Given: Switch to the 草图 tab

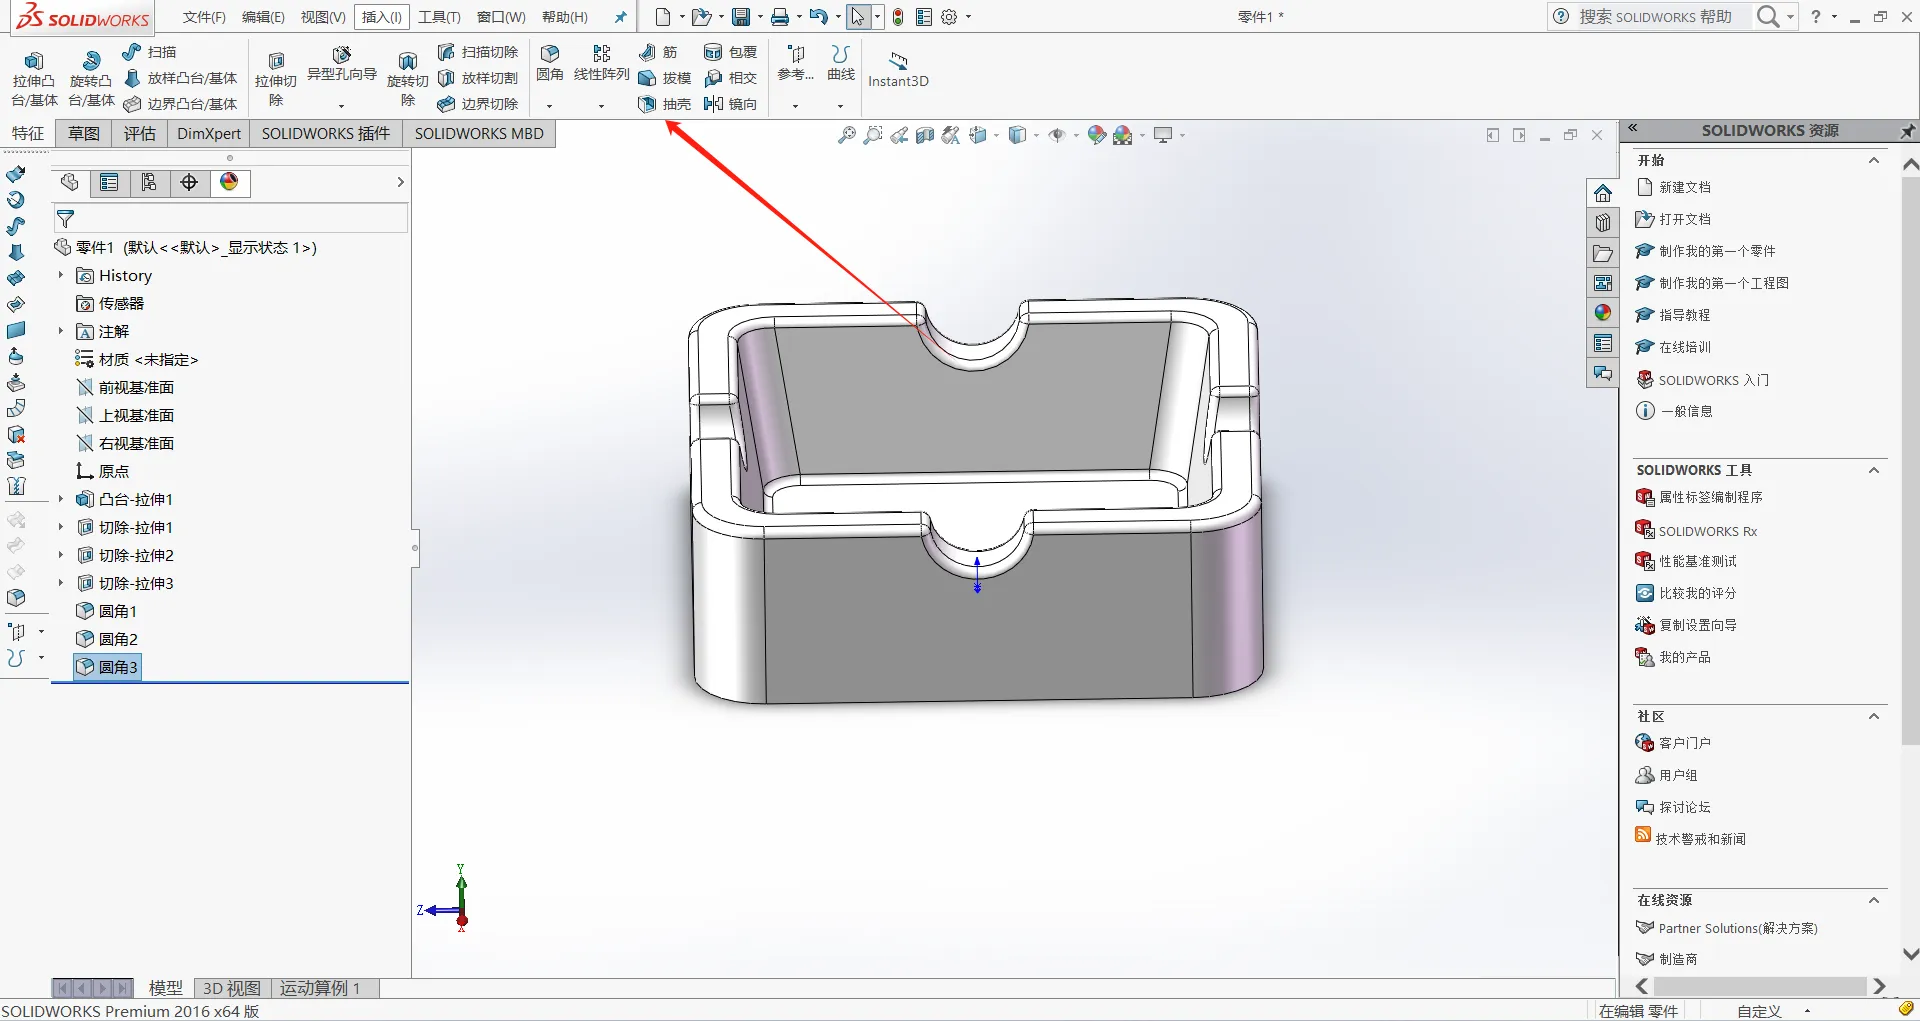Looking at the screenshot, I should [84, 134].
